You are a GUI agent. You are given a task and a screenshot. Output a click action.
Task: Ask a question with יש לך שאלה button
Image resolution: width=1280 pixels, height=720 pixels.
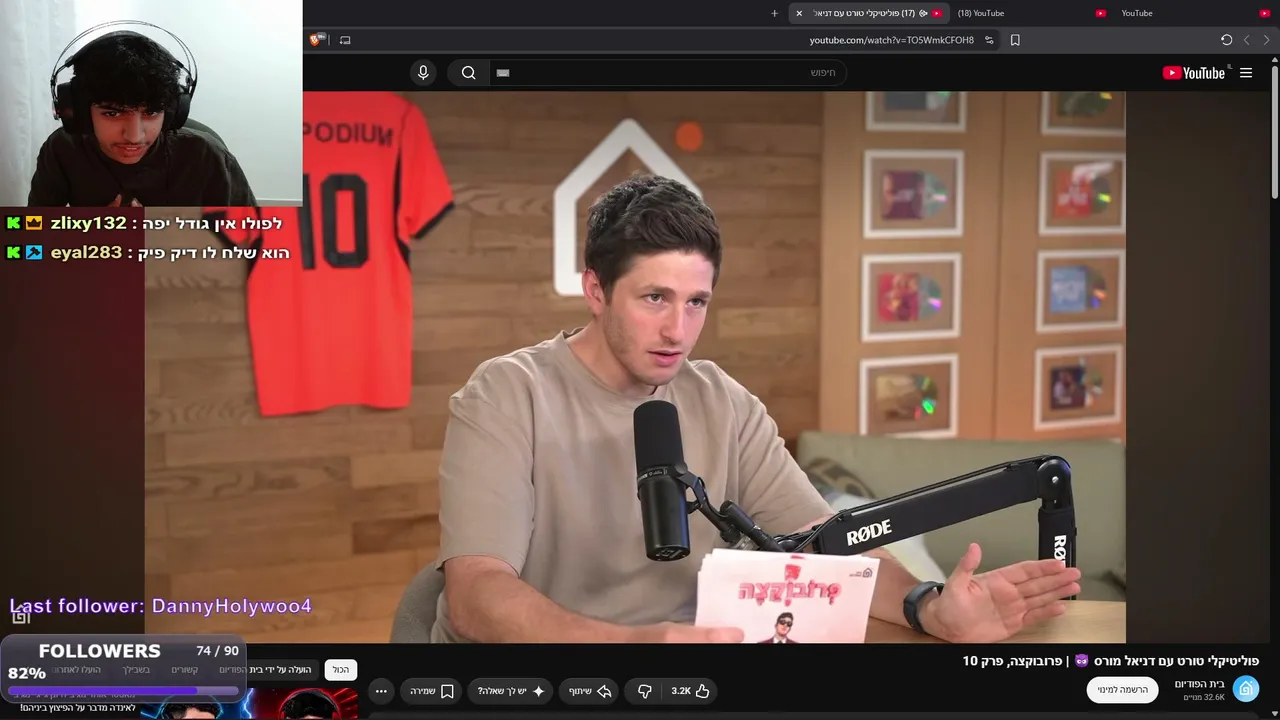click(511, 691)
